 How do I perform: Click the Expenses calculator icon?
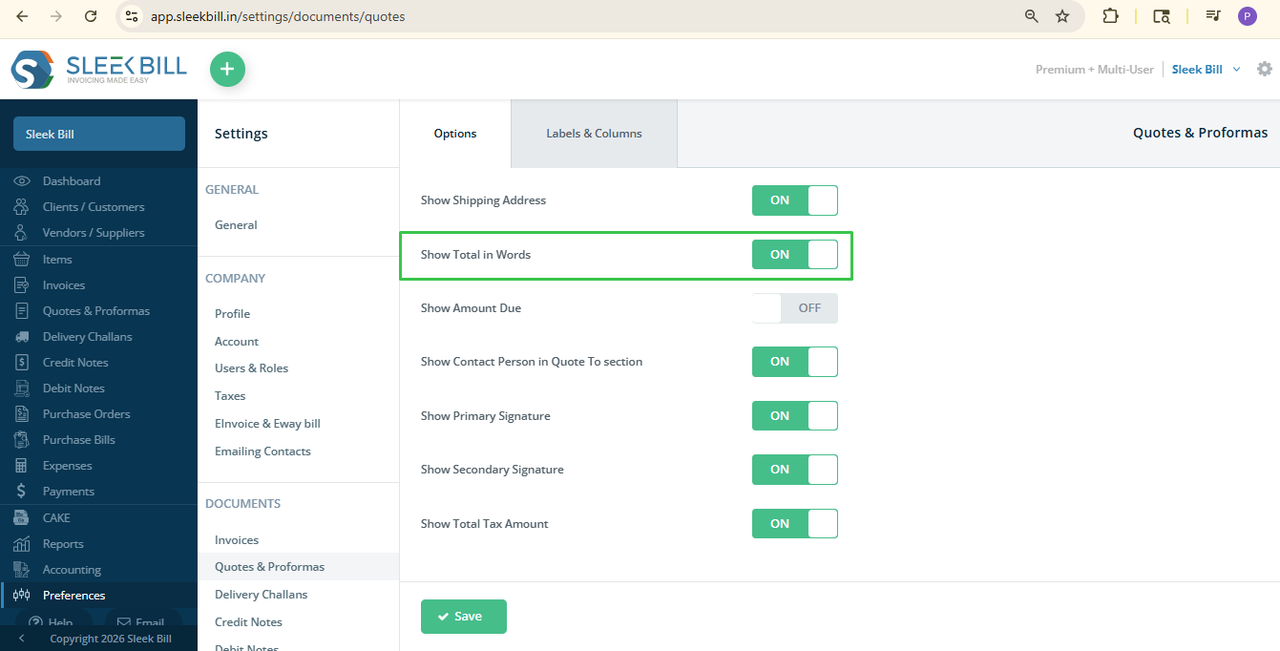click(x=21, y=465)
